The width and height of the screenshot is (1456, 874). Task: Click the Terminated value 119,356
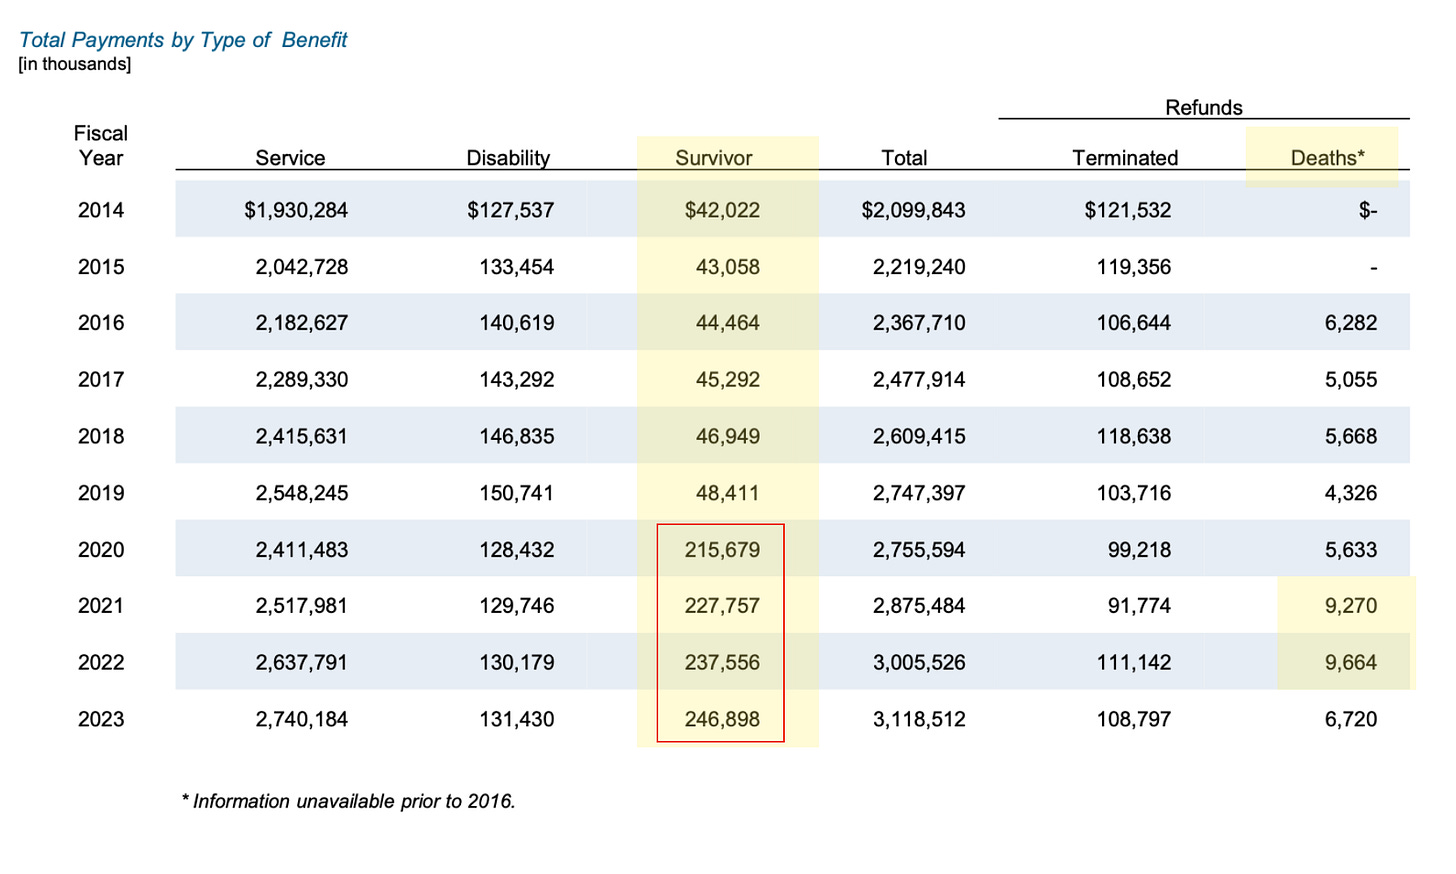(1134, 267)
